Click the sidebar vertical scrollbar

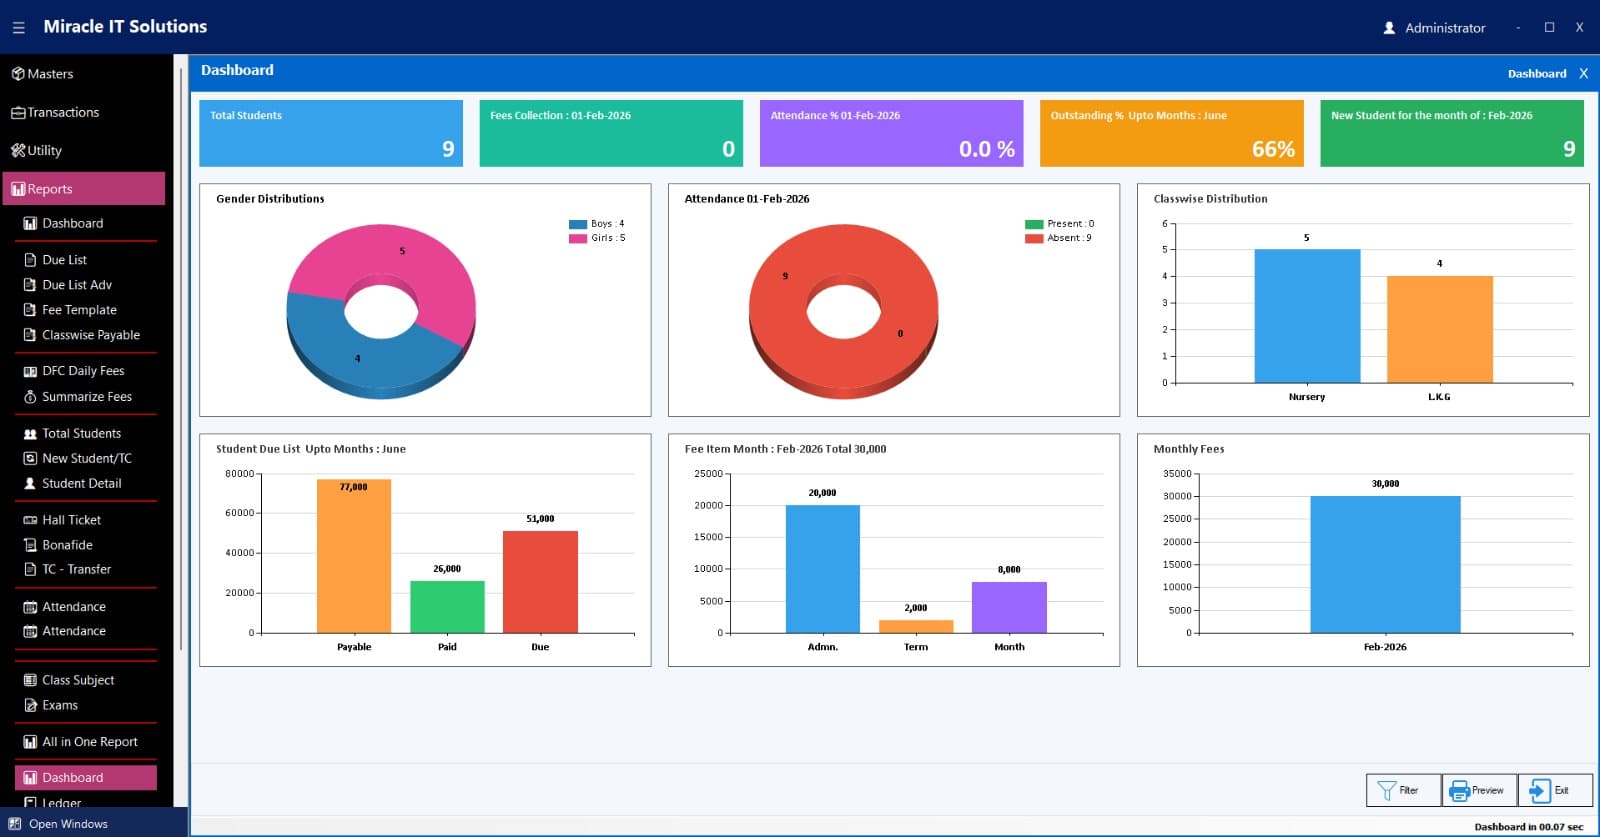(180, 360)
